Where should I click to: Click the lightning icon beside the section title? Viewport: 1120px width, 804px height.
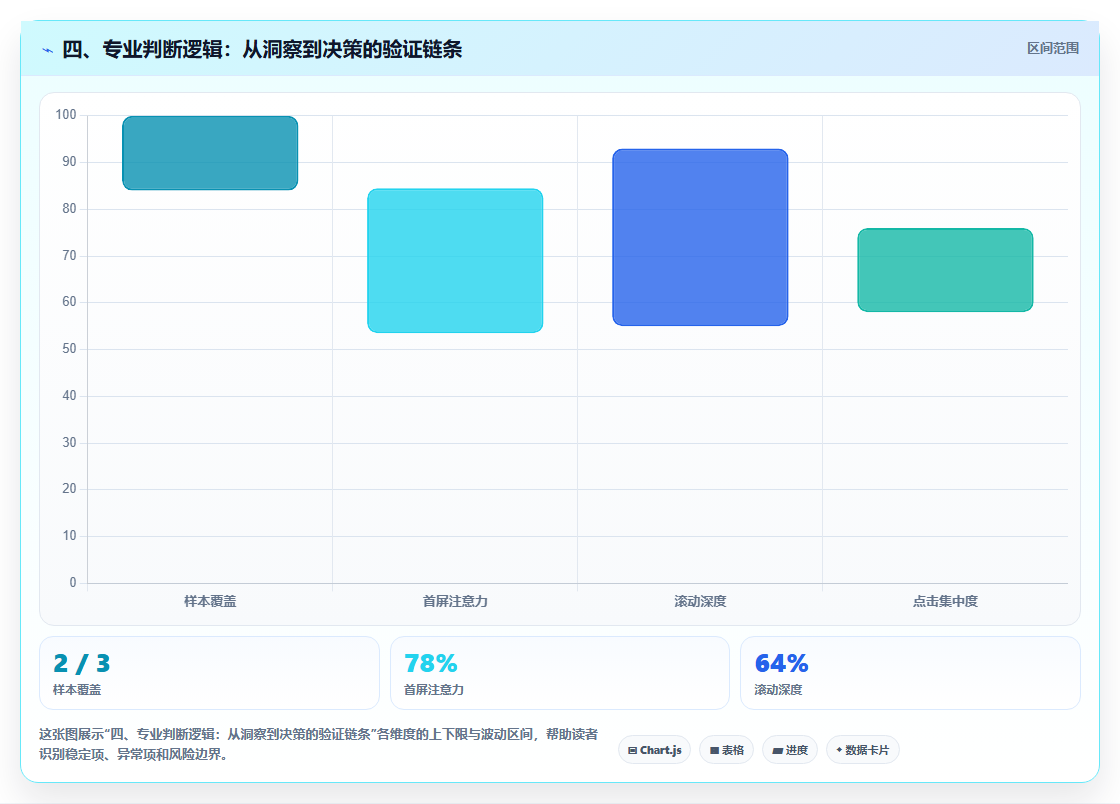pyautogui.click(x=47, y=50)
